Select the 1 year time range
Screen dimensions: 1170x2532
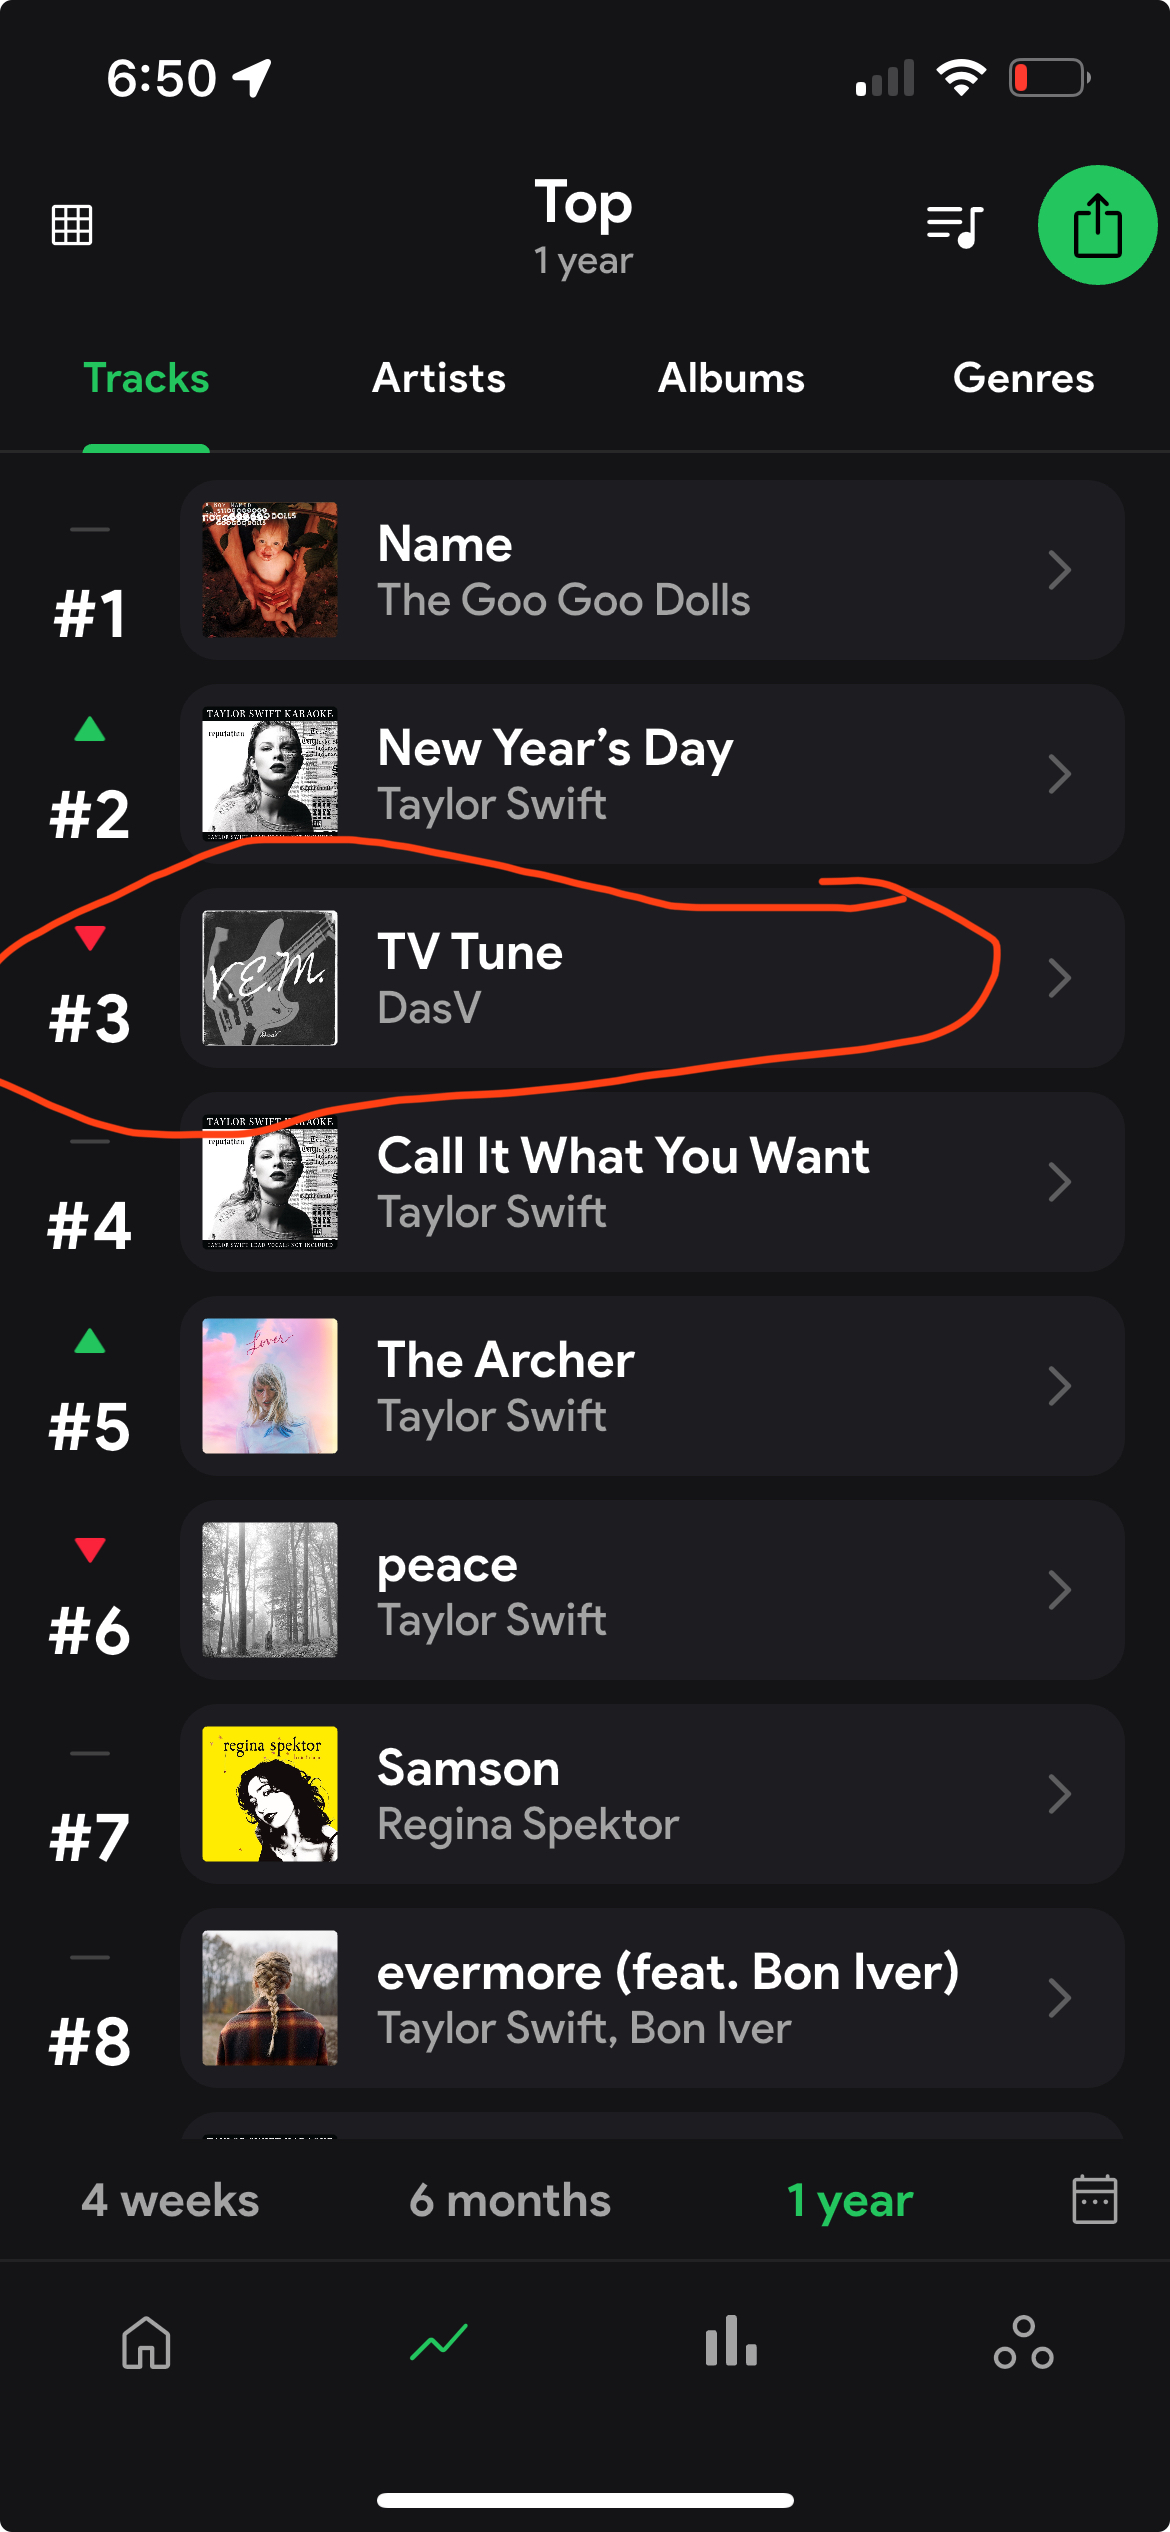pos(850,2200)
